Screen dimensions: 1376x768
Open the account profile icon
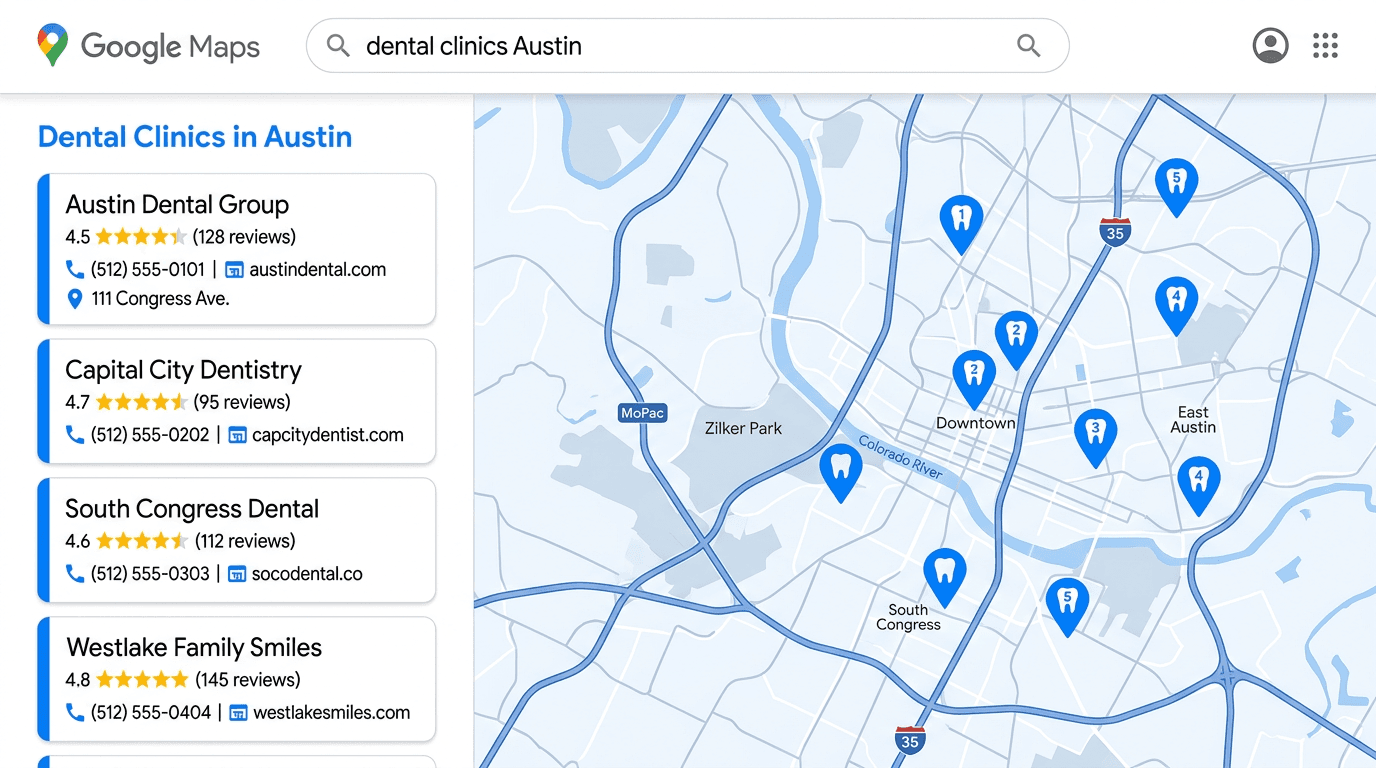click(1270, 45)
